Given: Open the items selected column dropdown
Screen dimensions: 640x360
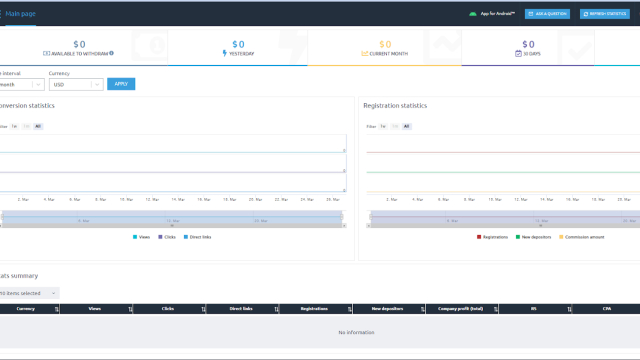Looking at the screenshot, I should coord(29,293).
